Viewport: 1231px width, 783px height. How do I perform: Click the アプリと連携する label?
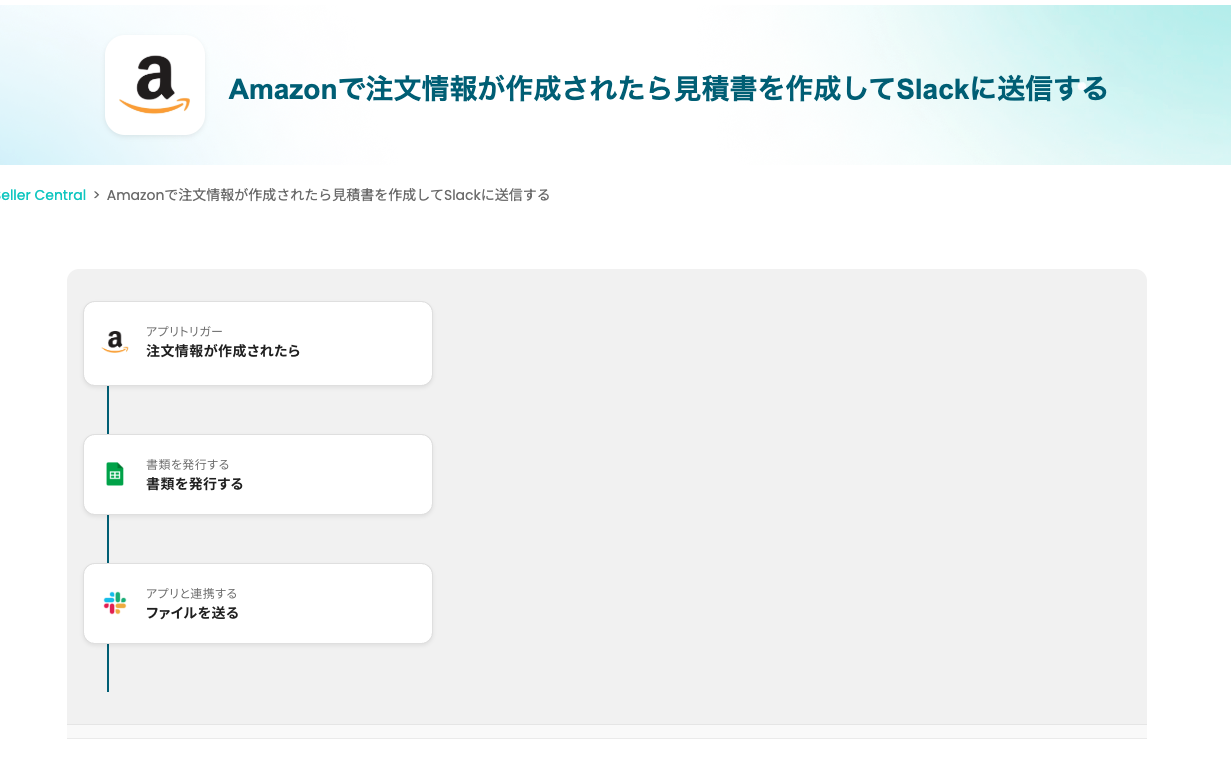coord(191,593)
